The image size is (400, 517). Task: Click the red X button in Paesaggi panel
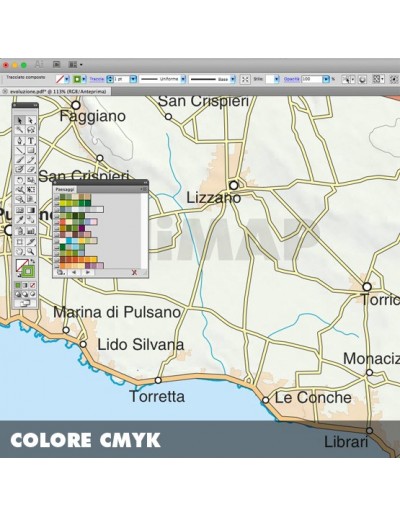(x=134, y=272)
